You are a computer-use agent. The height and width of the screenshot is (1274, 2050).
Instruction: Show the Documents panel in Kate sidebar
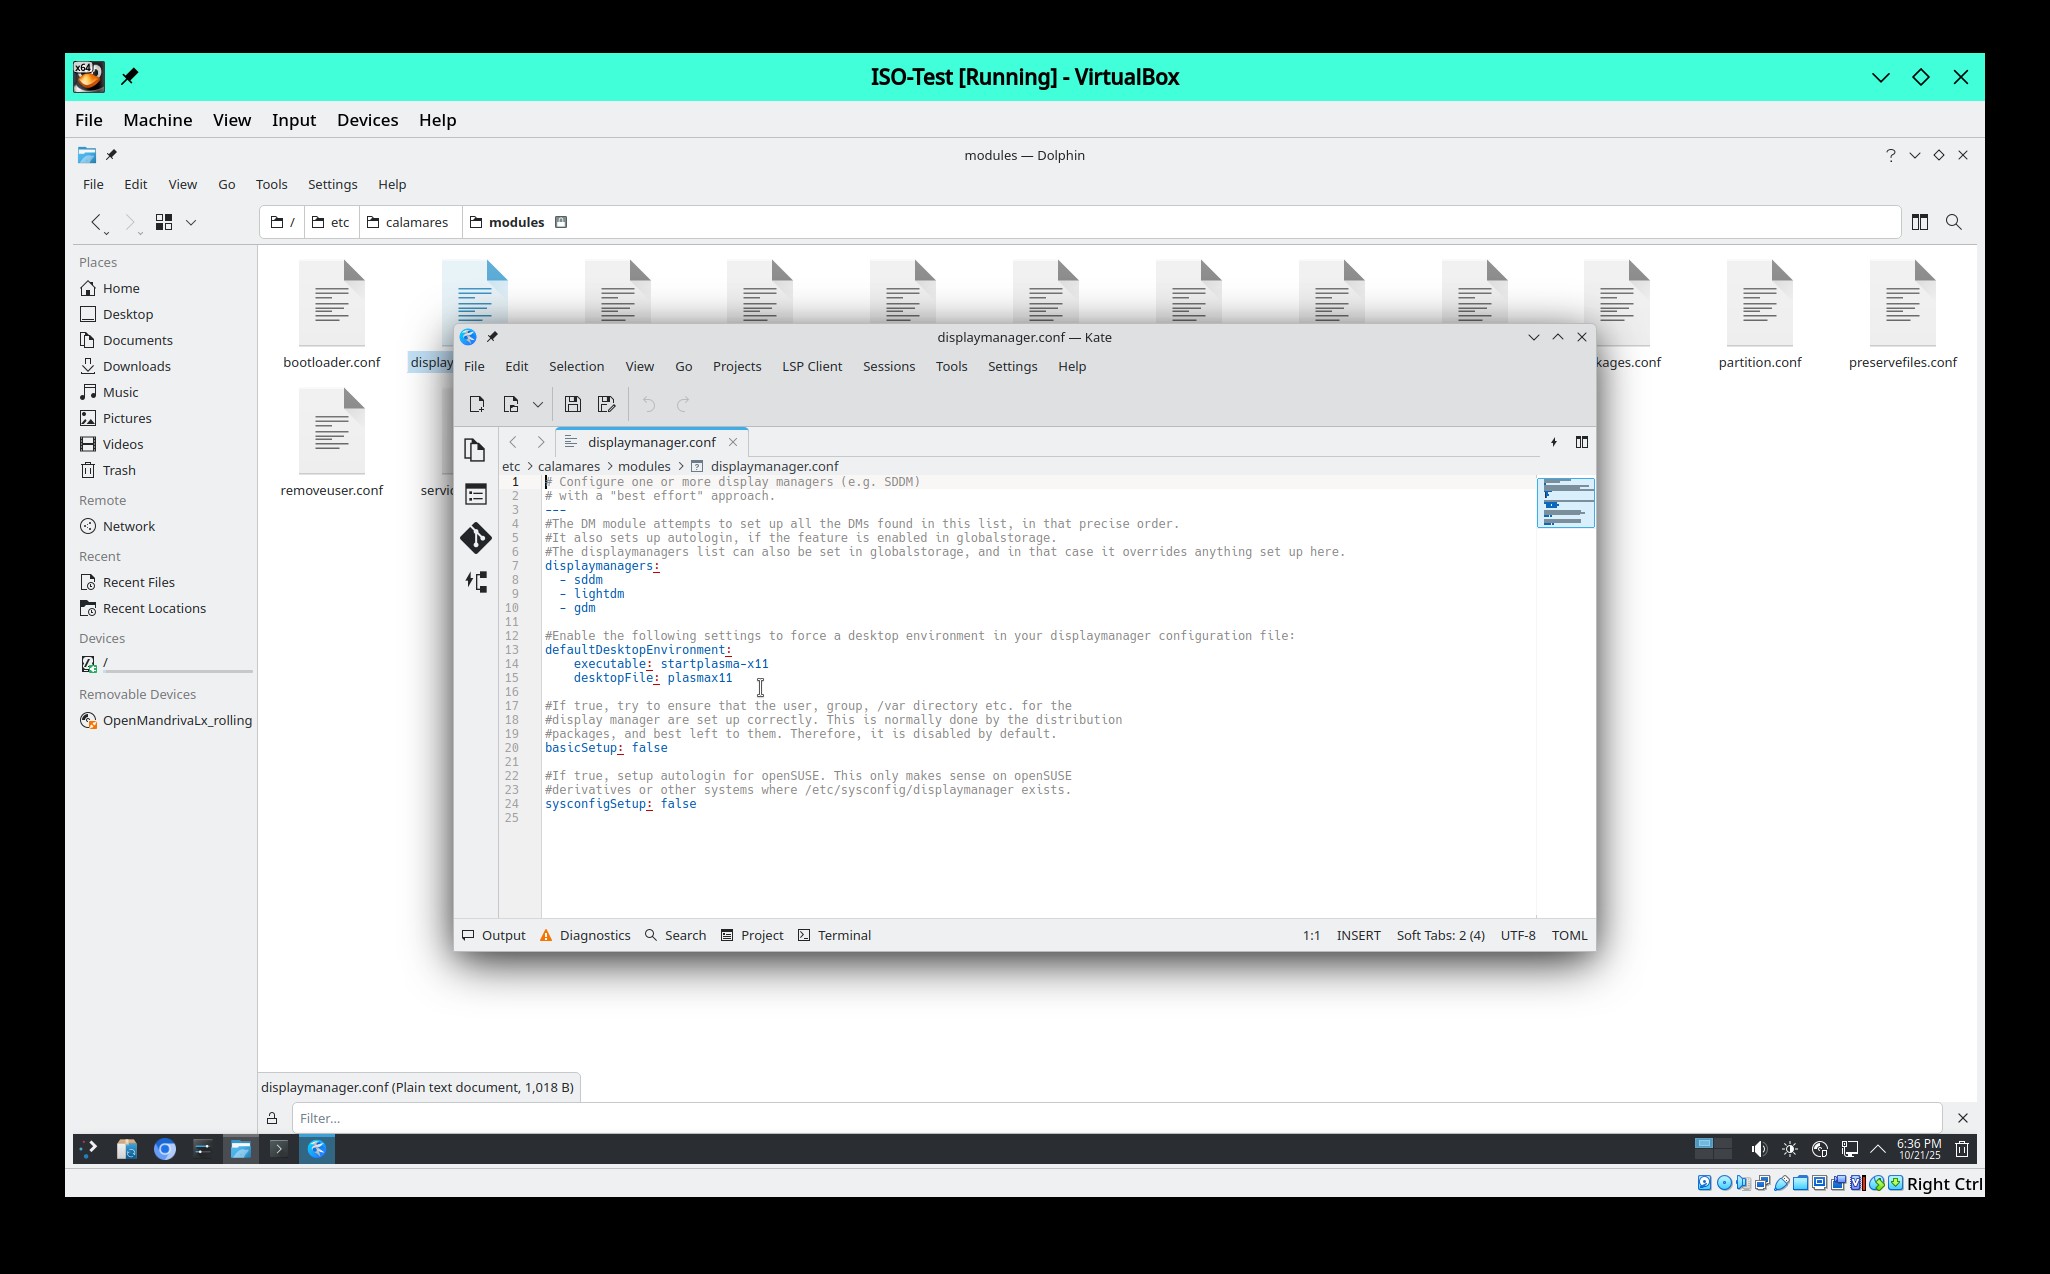tap(476, 450)
